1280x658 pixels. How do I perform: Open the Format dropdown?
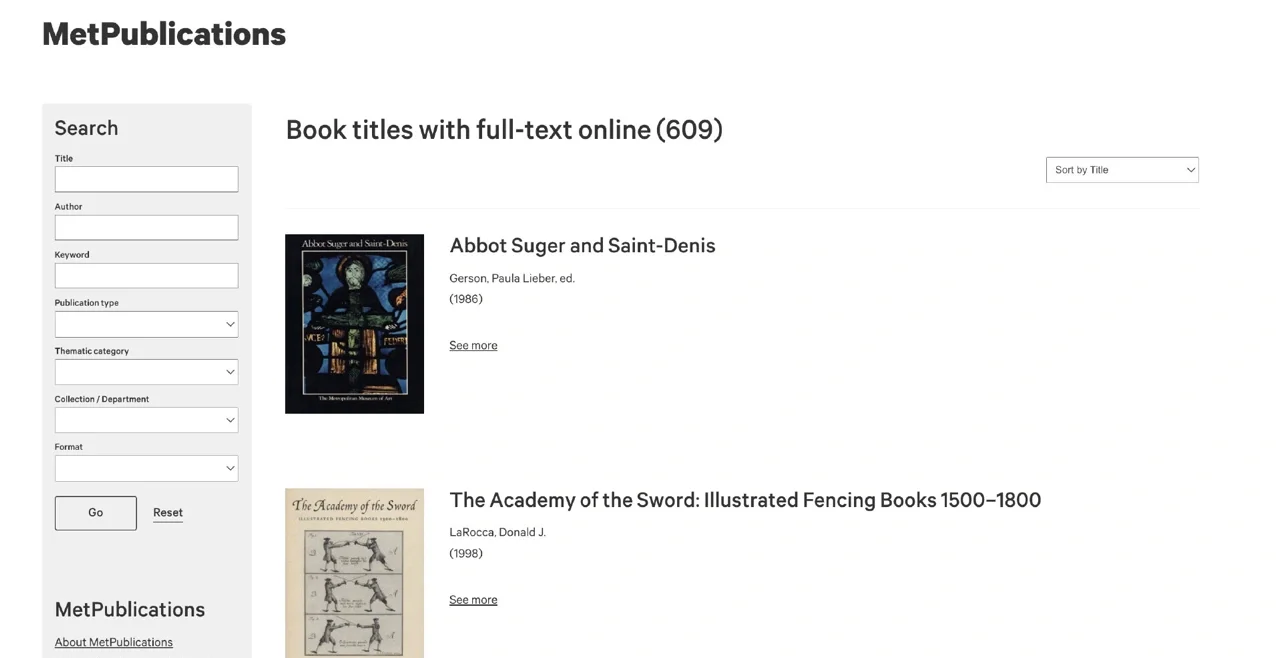[146, 468]
